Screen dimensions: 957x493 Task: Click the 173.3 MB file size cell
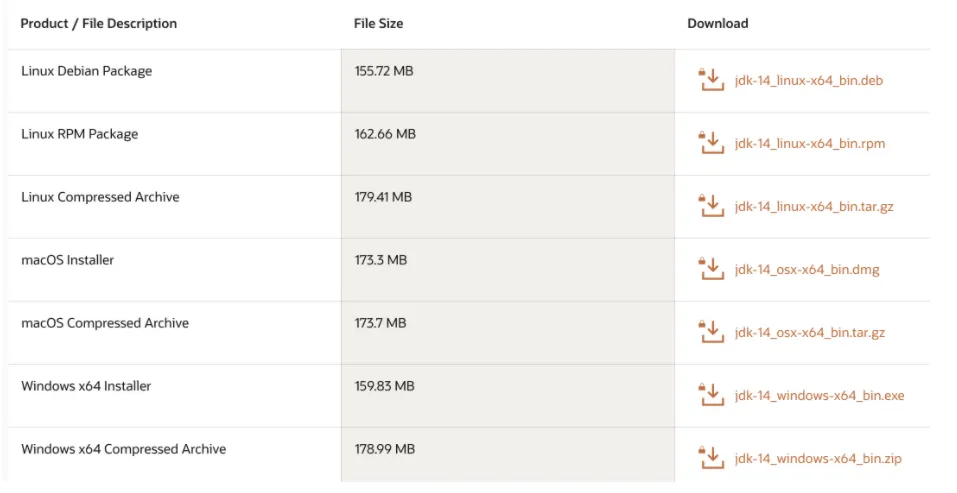pyautogui.click(x=380, y=260)
